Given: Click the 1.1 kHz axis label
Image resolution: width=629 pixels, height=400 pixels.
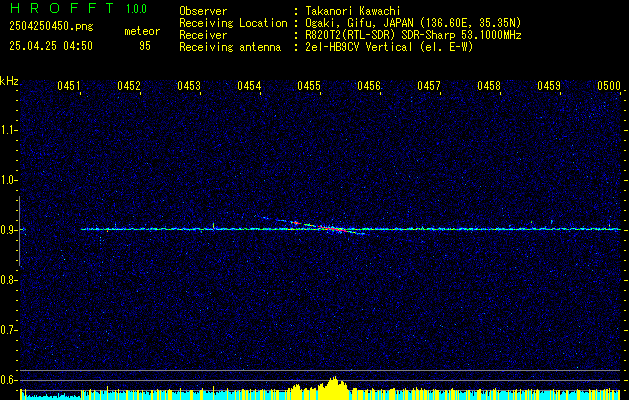Looking at the screenshot, I should click(x=9, y=130).
